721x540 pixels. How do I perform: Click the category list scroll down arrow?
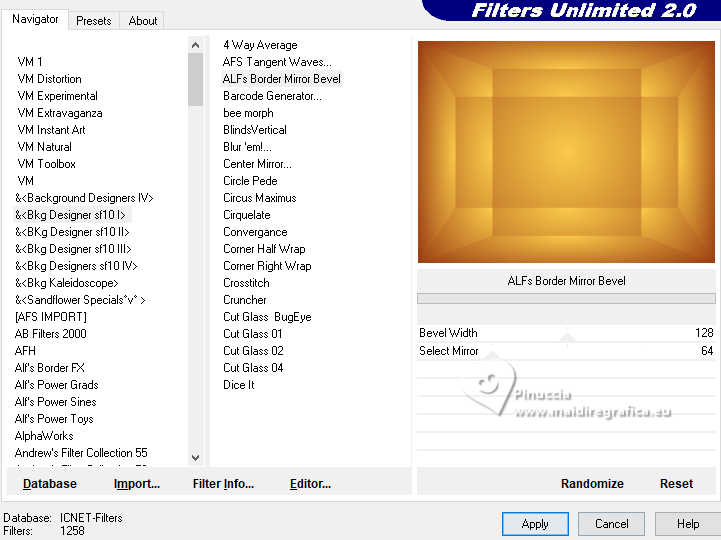click(x=195, y=458)
